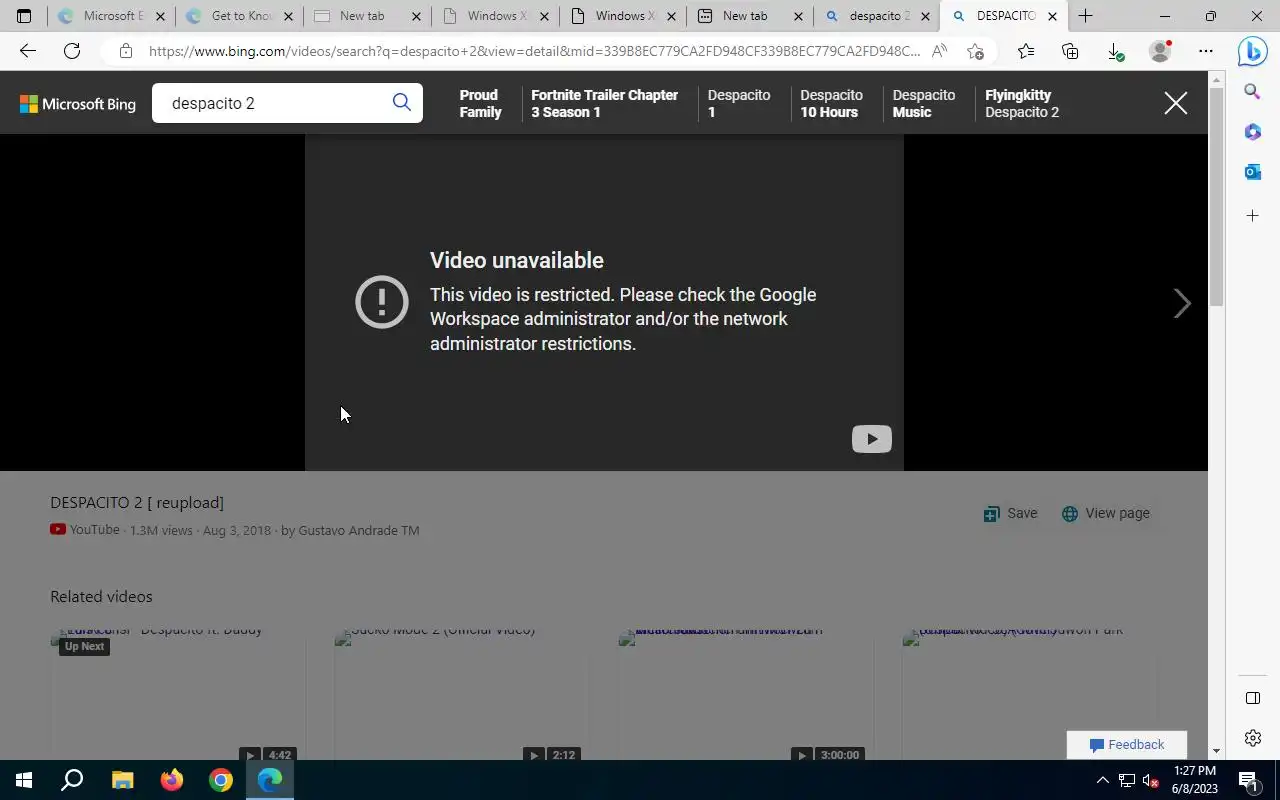Image resolution: width=1280 pixels, height=800 pixels.
Task: Open the user profile avatar
Action: tap(1160, 51)
